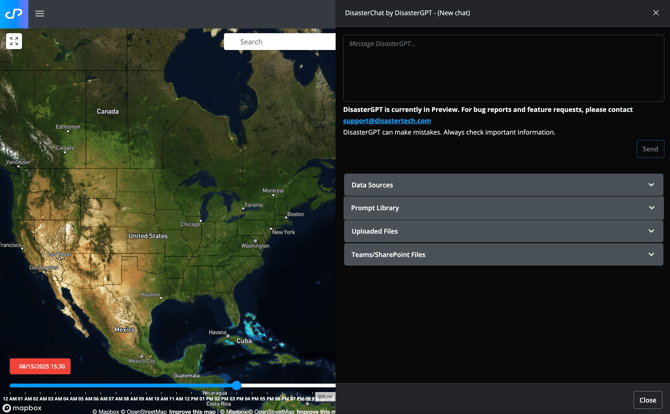Open the hamburger menu
Image resolution: width=670 pixels, height=414 pixels.
point(40,14)
